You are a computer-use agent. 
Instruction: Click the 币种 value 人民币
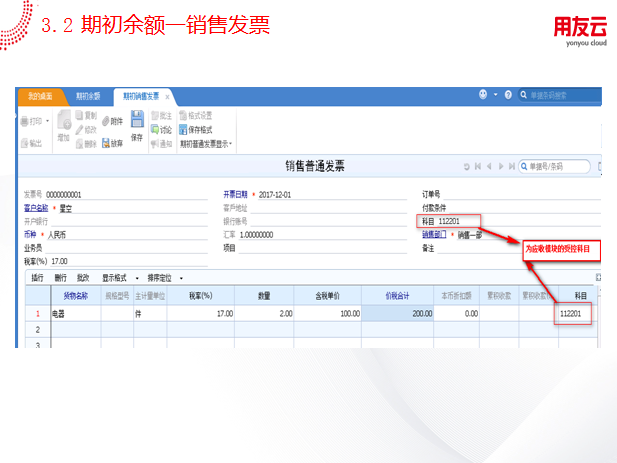coord(57,235)
